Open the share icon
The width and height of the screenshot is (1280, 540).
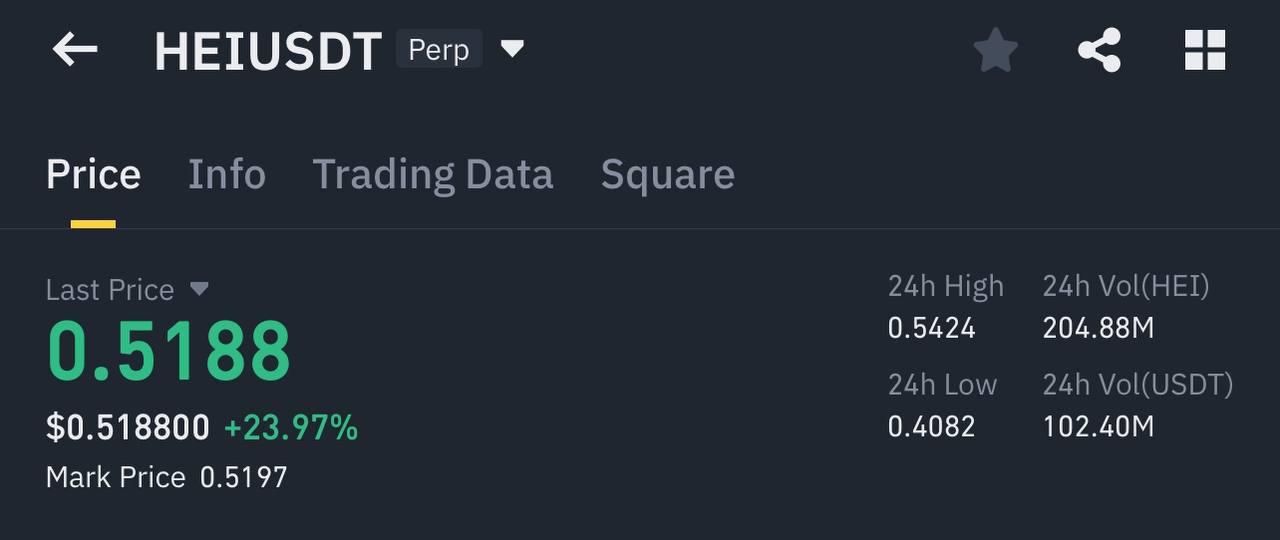tap(1100, 50)
